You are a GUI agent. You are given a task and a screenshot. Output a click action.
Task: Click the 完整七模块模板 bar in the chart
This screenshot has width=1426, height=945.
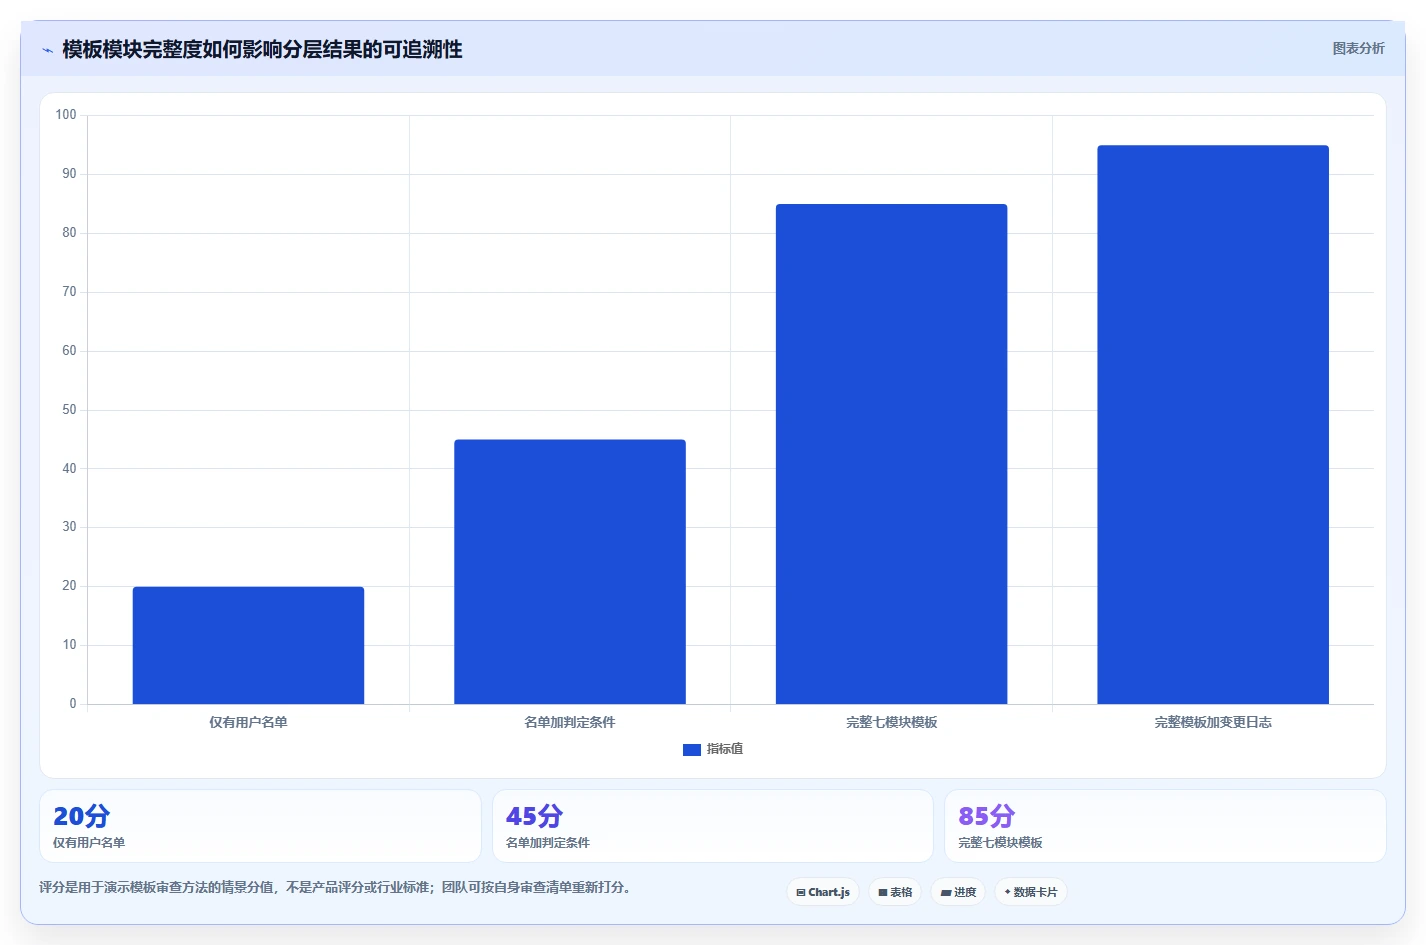[891, 454]
